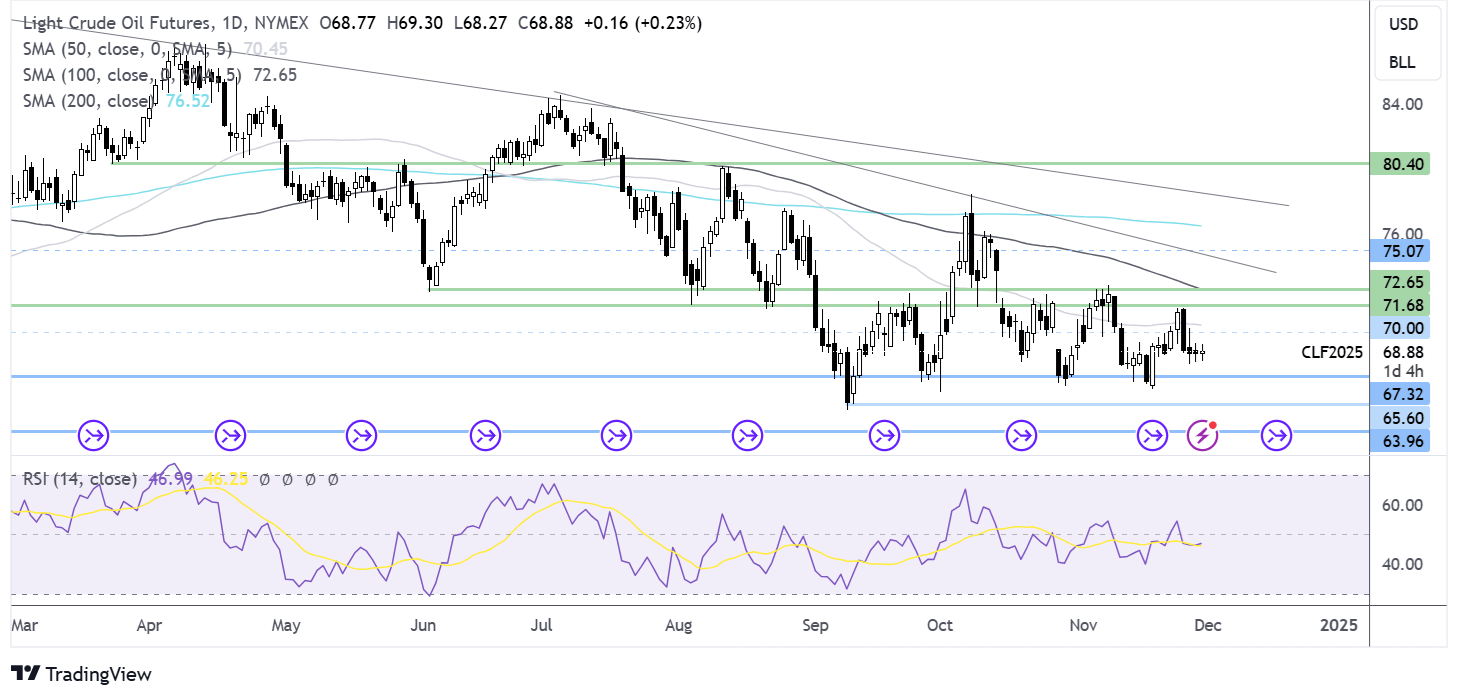Click the 75.07 price level label
The width and height of the screenshot is (1462, 700).
[1401, 249]
